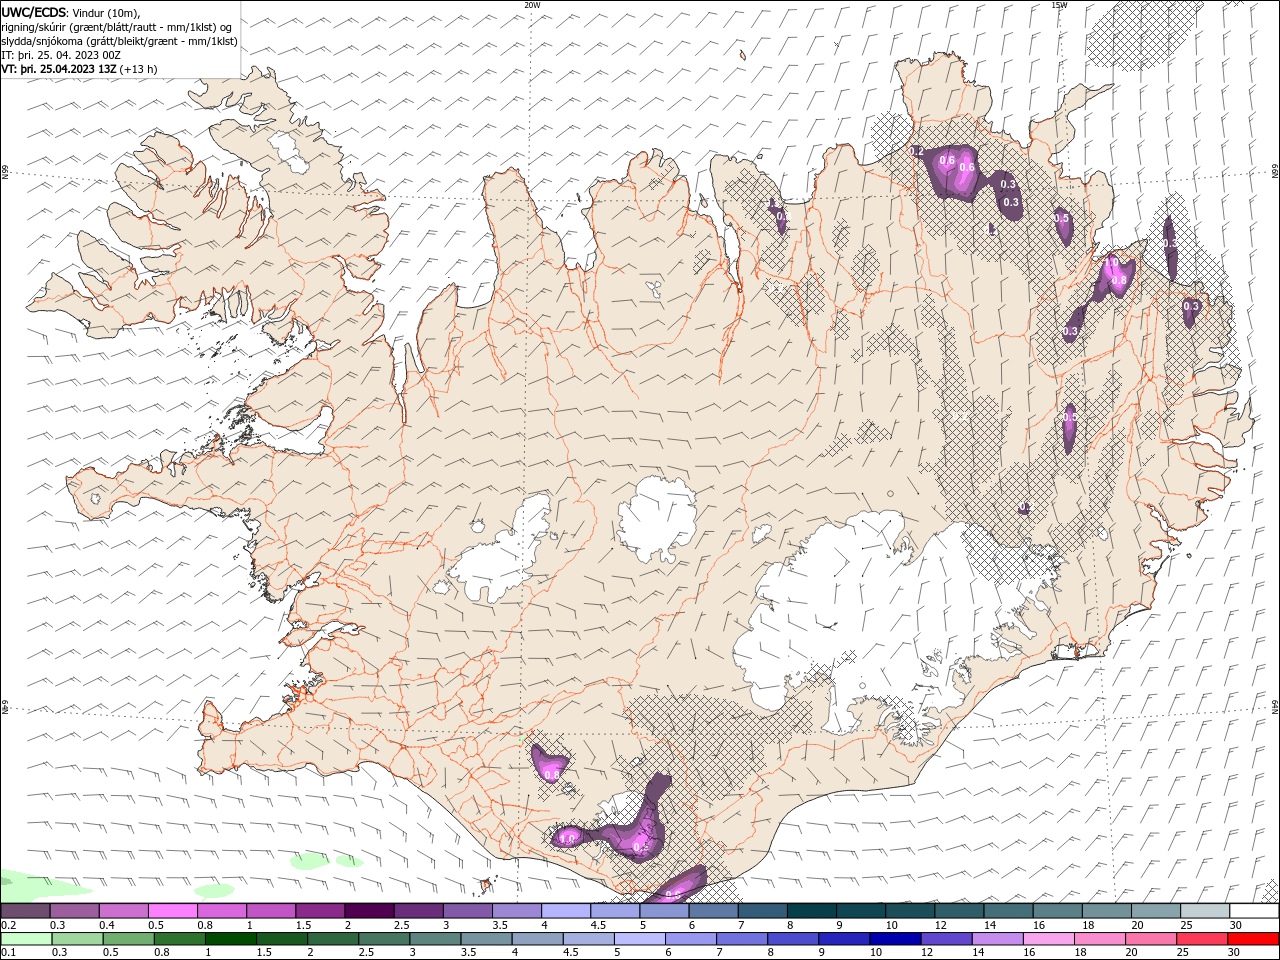Select the bright red 30 swatch ending lower legend

tap(1253, 939)
